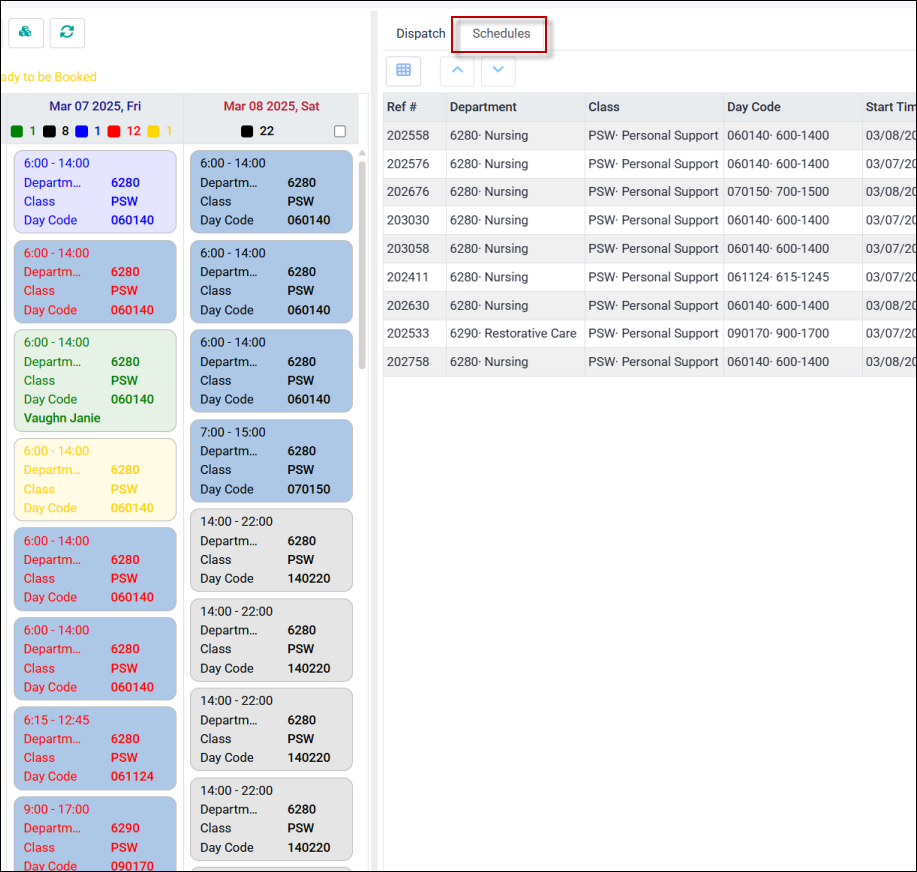Click the up chevron button
Image resolution: width=917 pixels, height=872 pixels.
457,71
